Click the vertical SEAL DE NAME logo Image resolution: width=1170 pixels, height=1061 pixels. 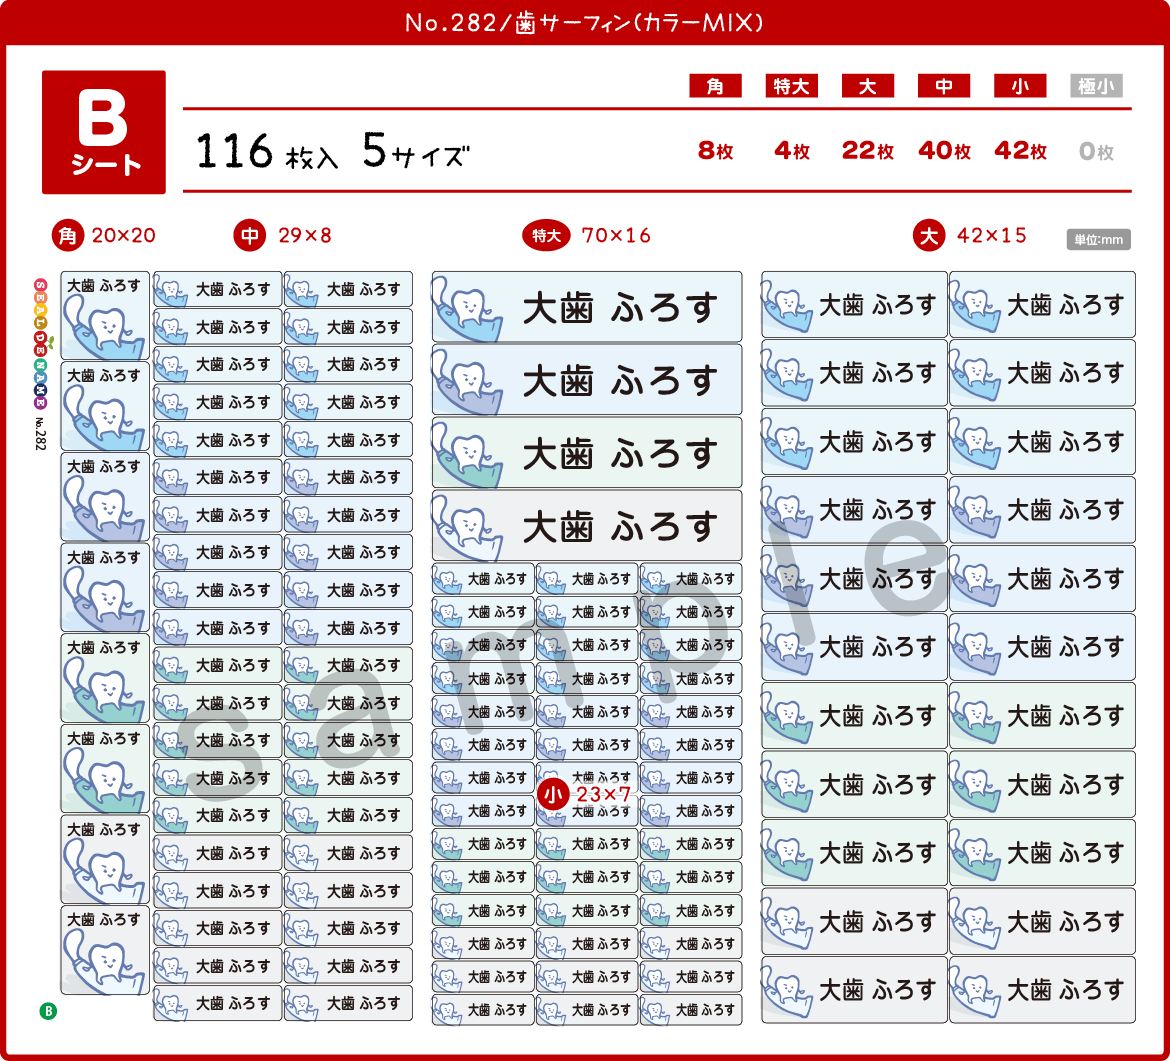point(40,343)
